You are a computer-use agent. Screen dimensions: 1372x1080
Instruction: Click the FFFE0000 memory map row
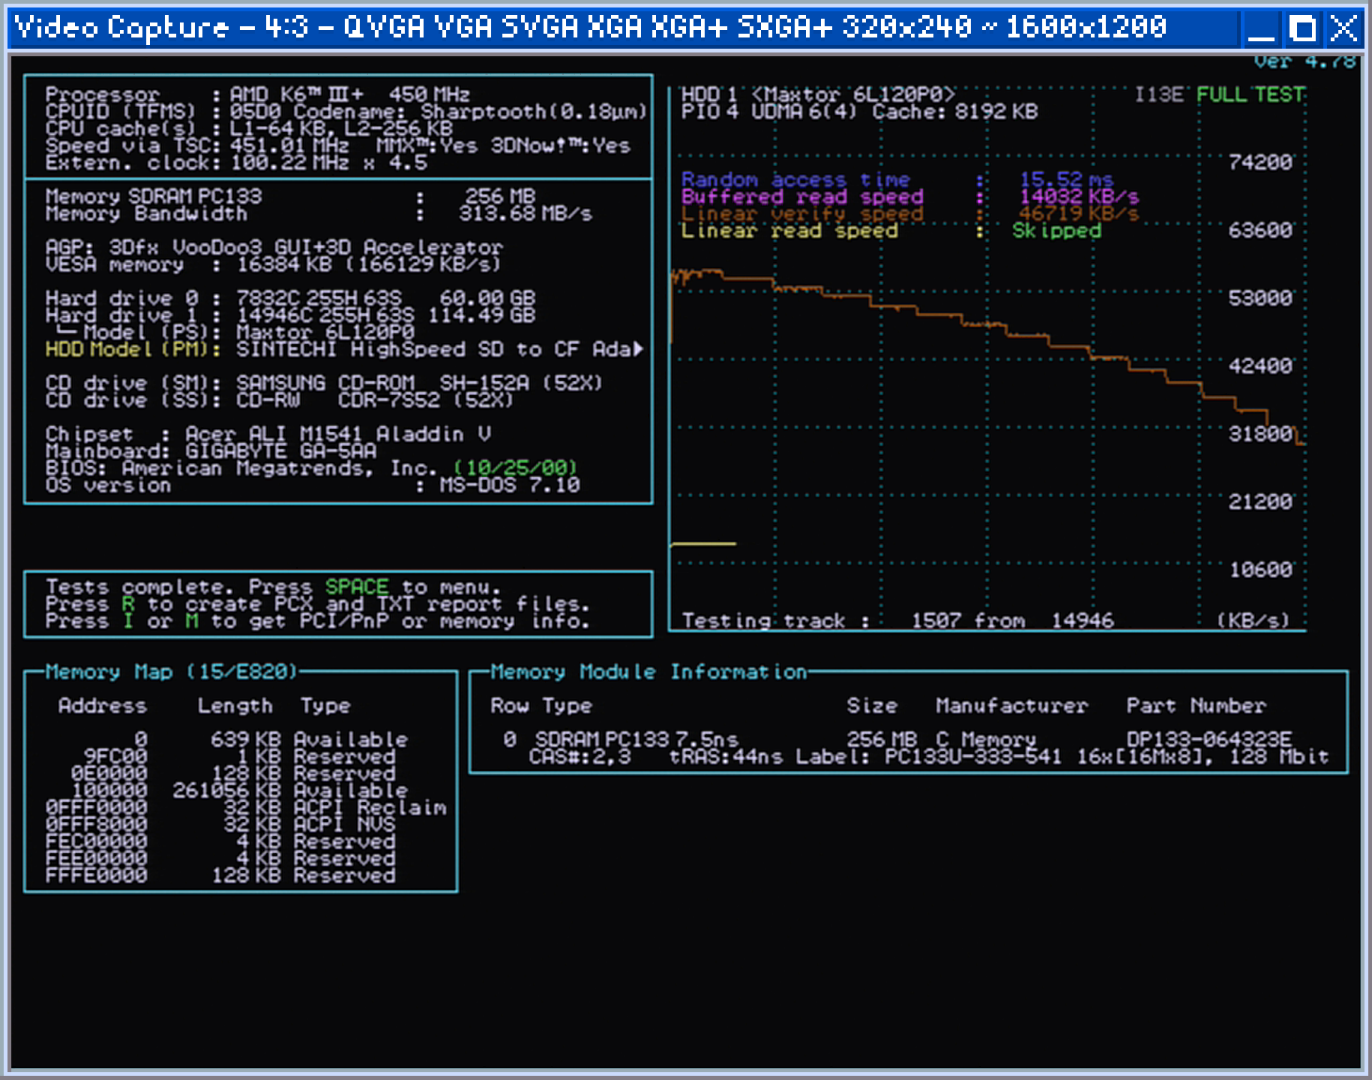[x=220, y=876]
